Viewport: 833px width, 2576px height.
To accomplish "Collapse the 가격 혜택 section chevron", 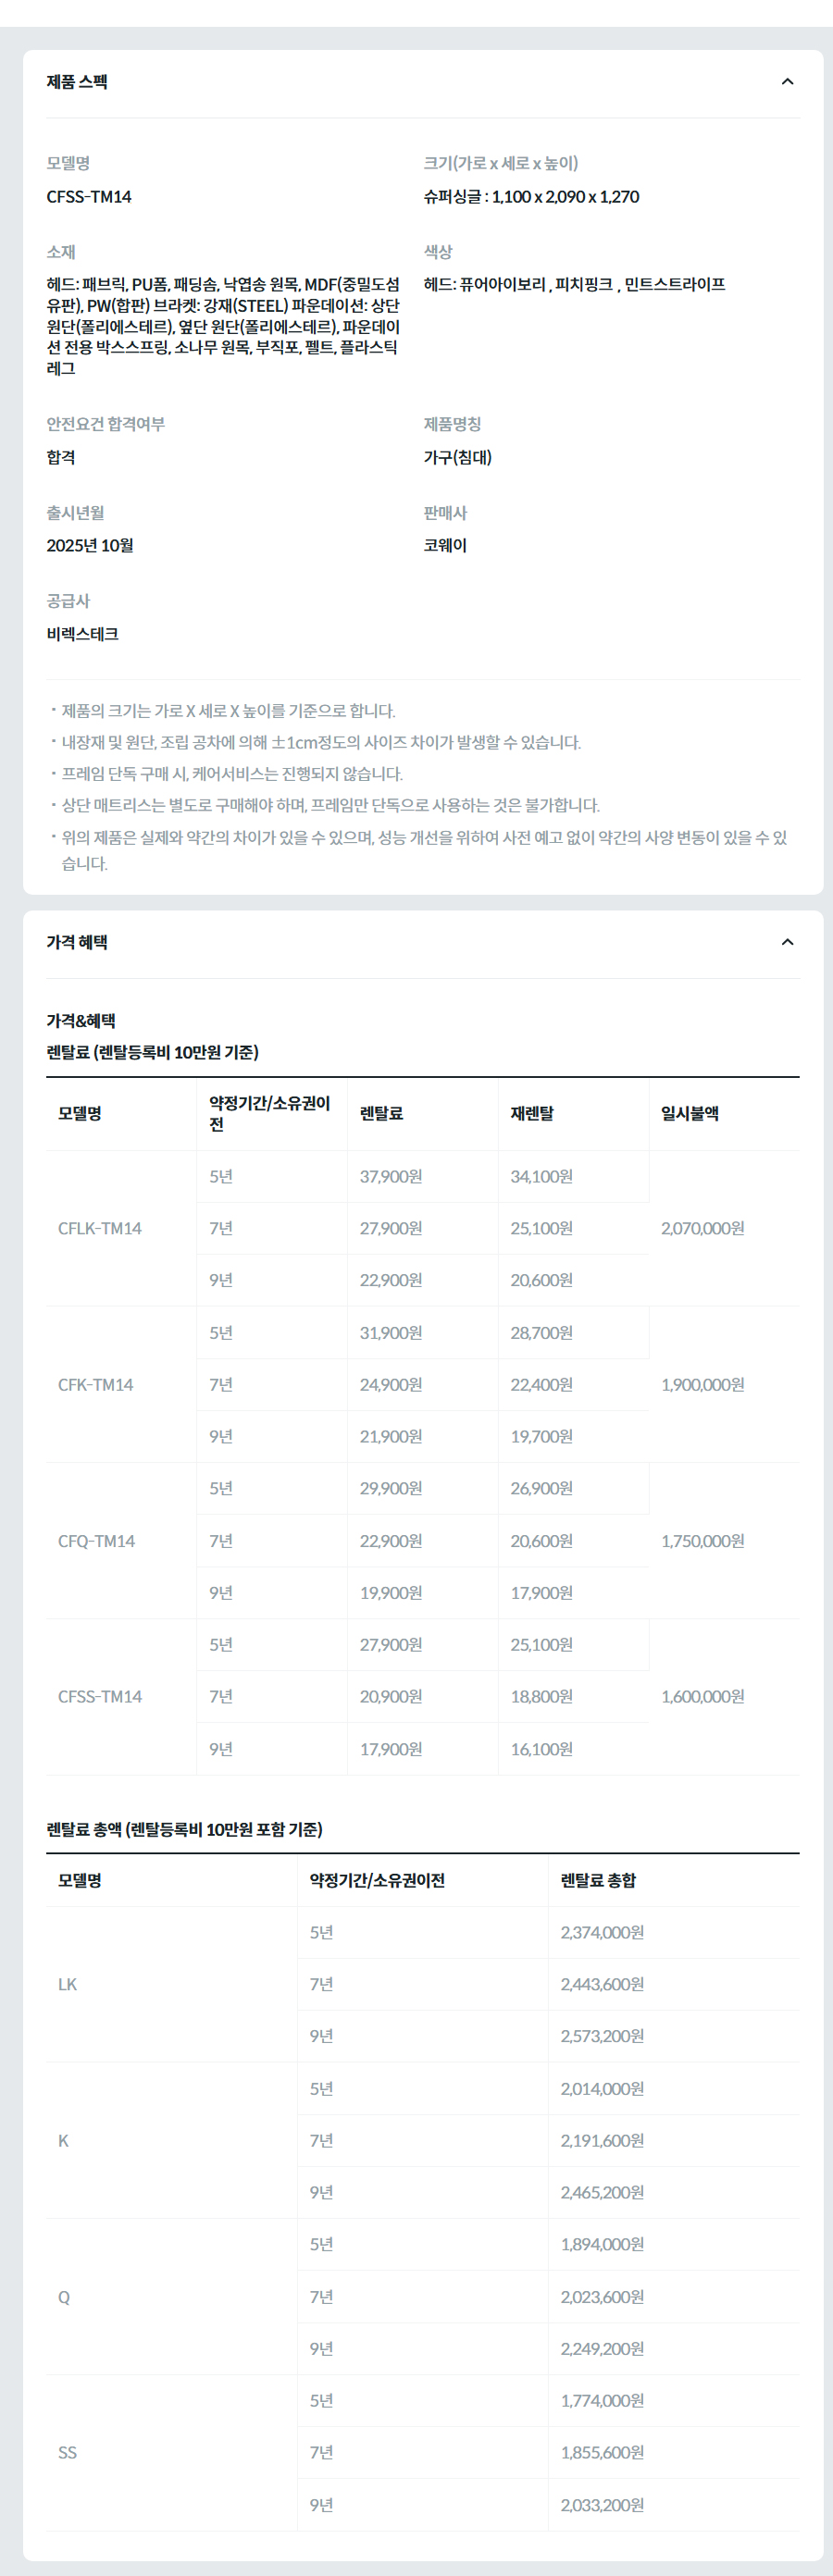I will 787,942.
